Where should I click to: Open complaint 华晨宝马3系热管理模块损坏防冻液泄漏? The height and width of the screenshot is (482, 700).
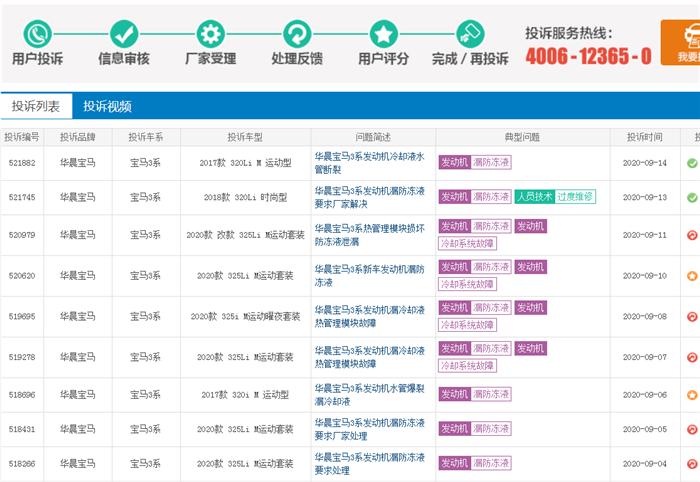pyautogui.click(x=370, y=235)
